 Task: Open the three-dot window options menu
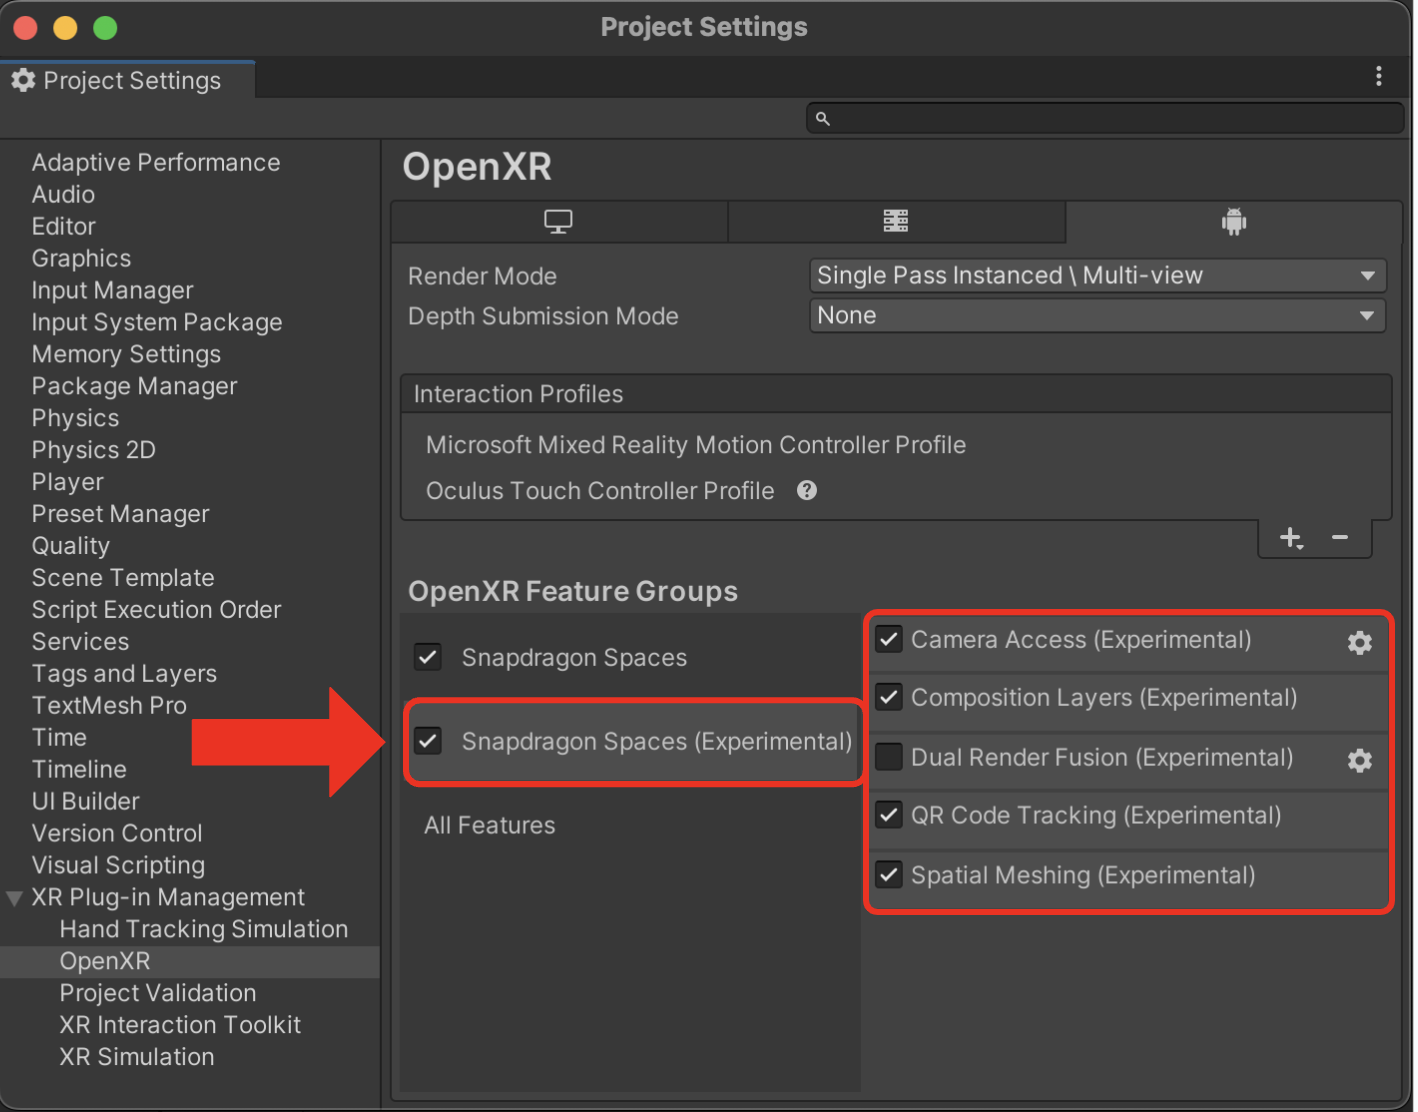pos(1379,76)
